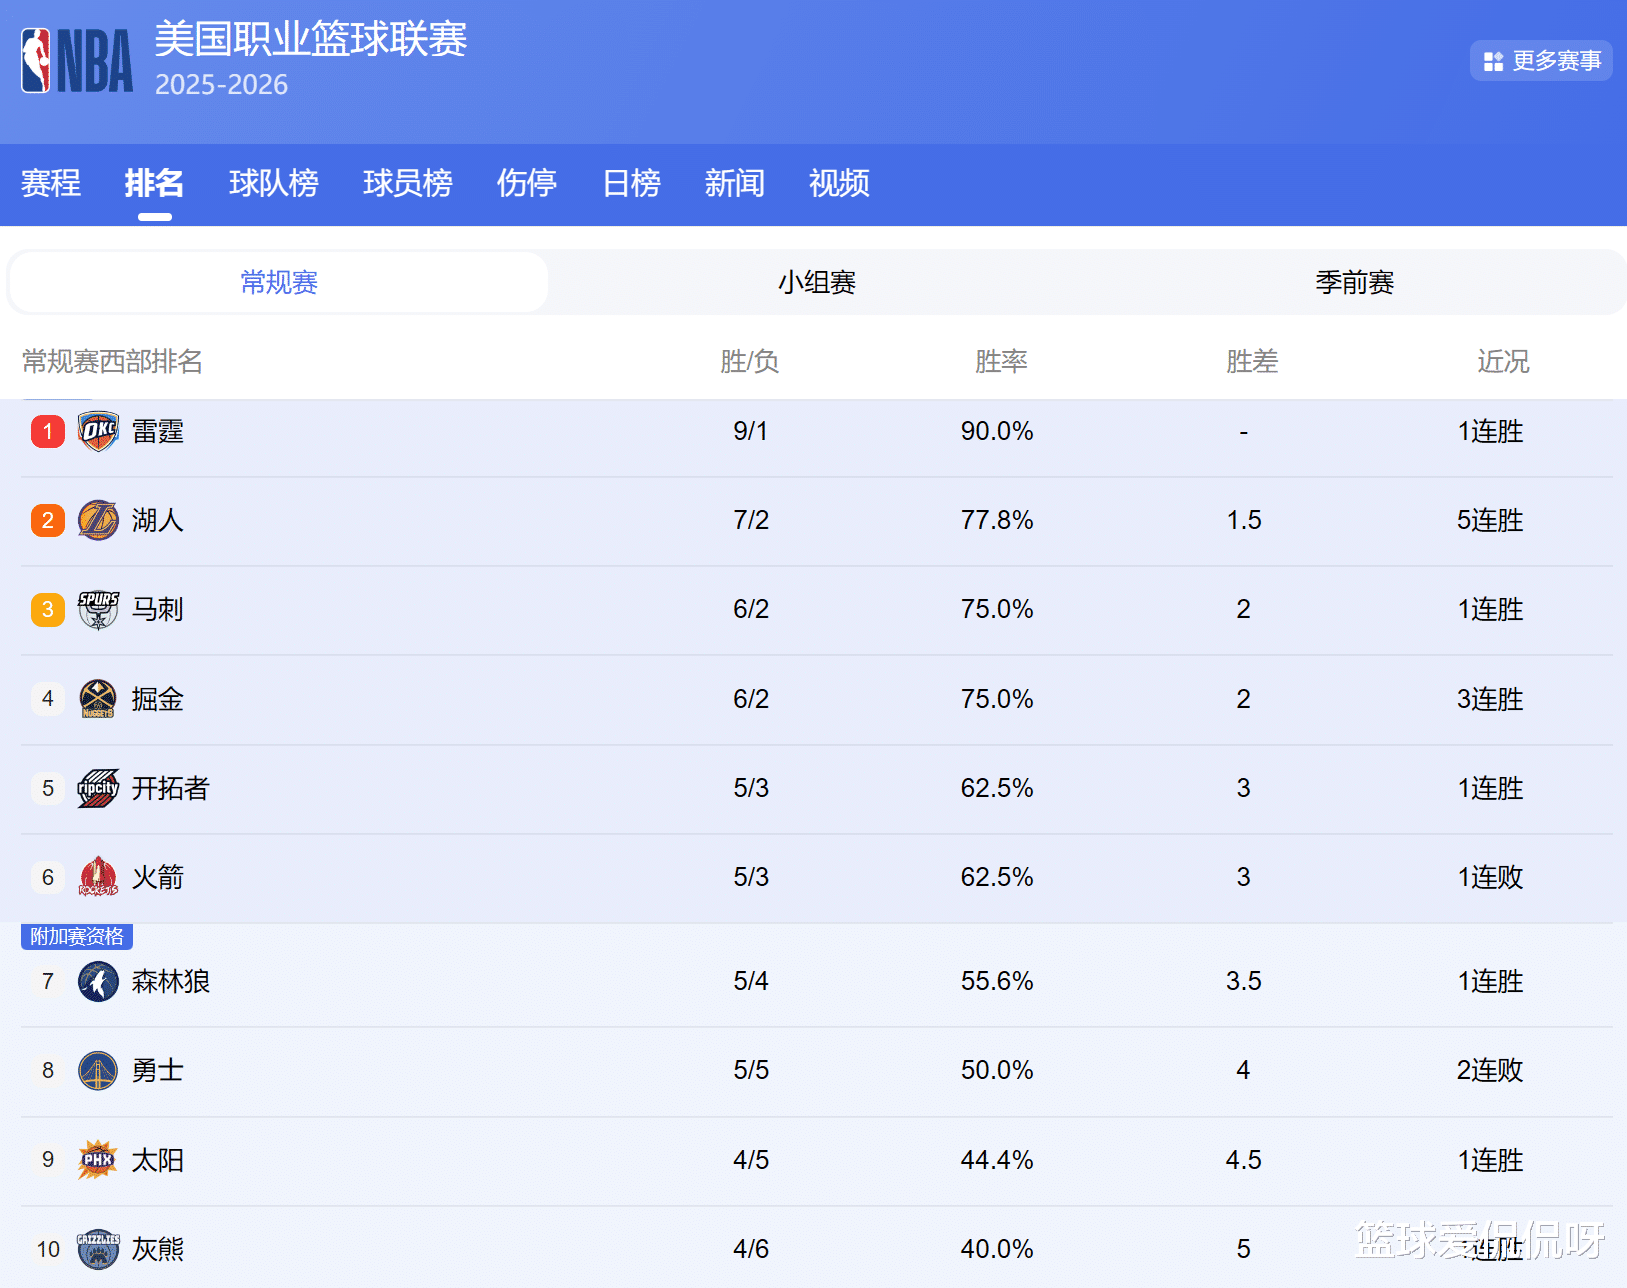Click the rank 5 number badge

[48, 788]
